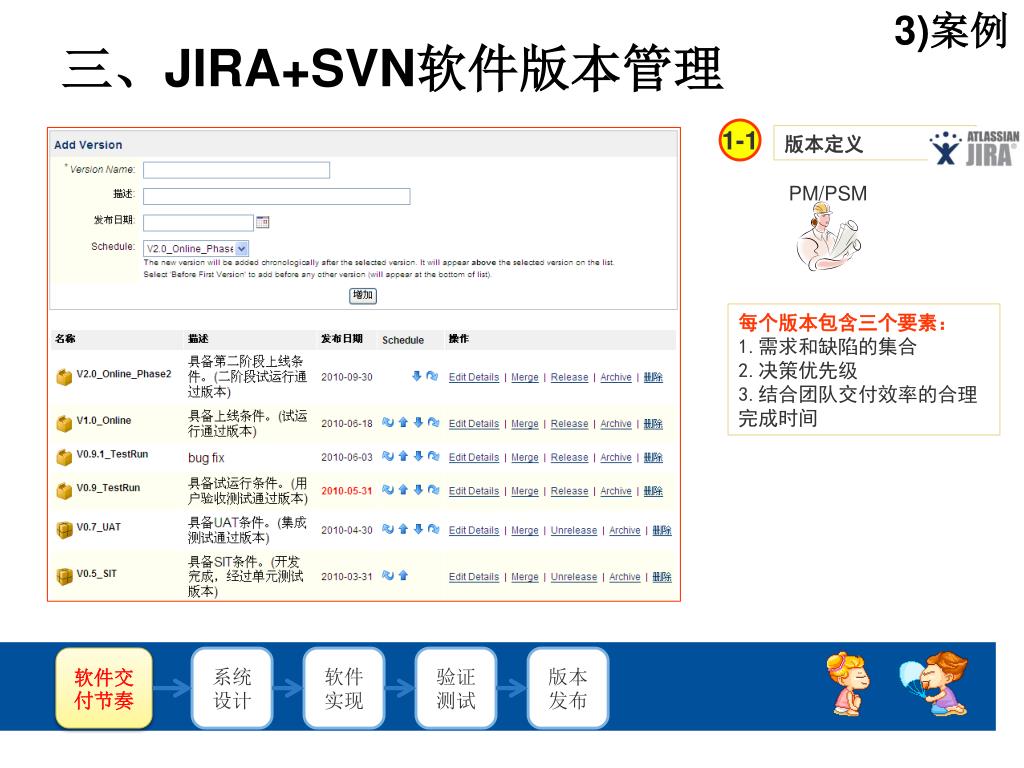Move V0.9_TestRun up one position

coord(403,489)
